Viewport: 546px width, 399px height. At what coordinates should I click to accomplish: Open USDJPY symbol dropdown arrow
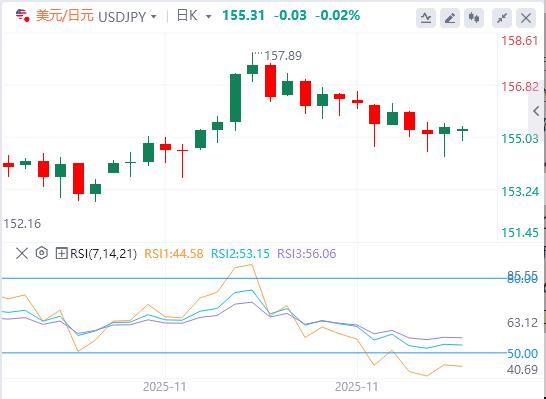tap(154, 16)
